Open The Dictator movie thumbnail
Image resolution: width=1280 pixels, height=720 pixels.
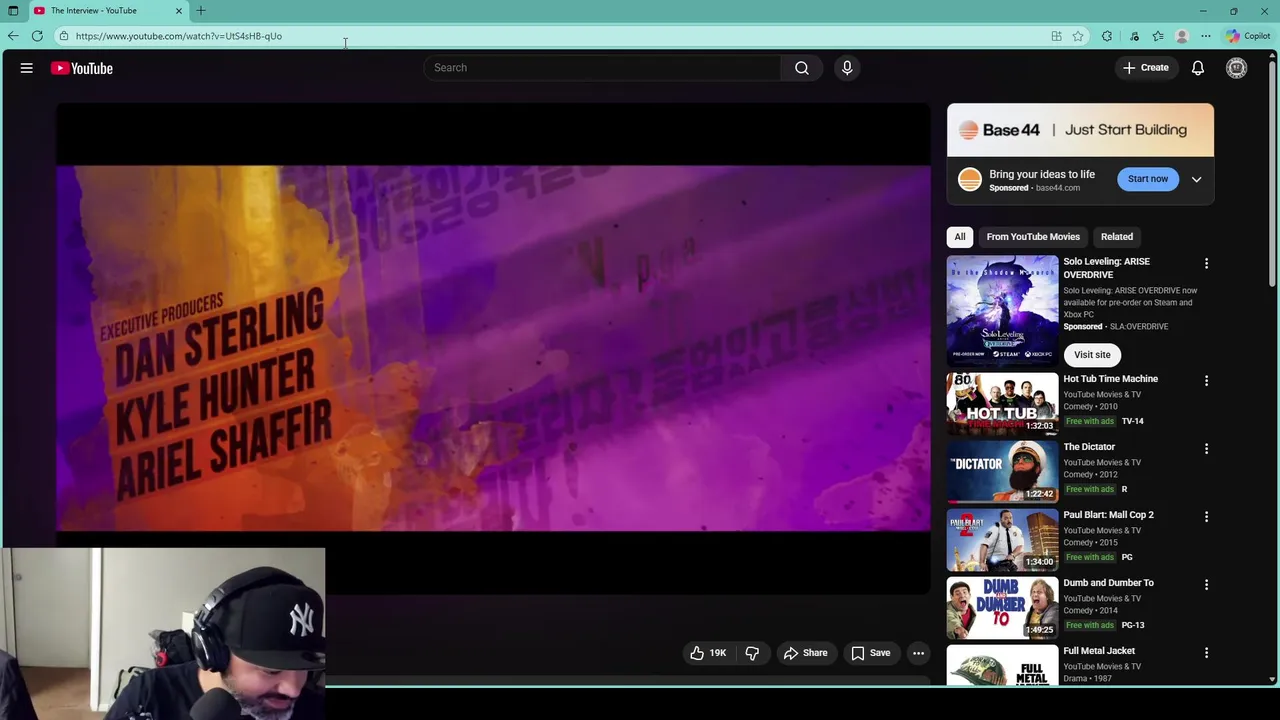pyautogui.click(x=1002, y=471)
